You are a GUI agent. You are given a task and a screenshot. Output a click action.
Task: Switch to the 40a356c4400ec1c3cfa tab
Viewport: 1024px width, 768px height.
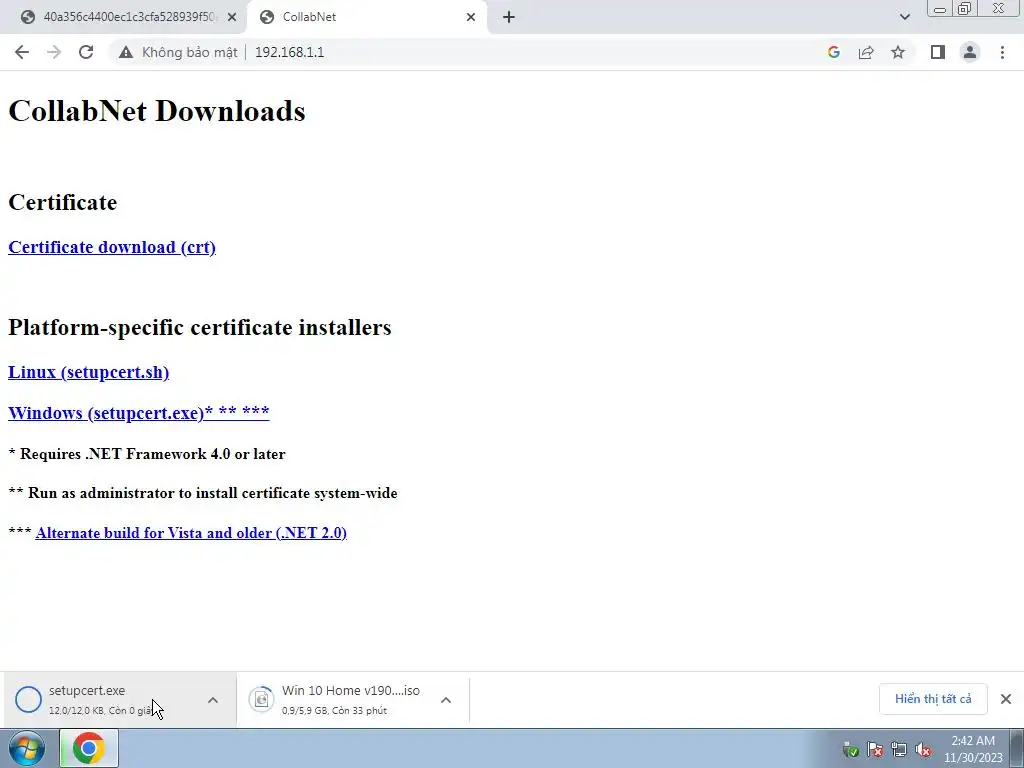coord(123,17)
